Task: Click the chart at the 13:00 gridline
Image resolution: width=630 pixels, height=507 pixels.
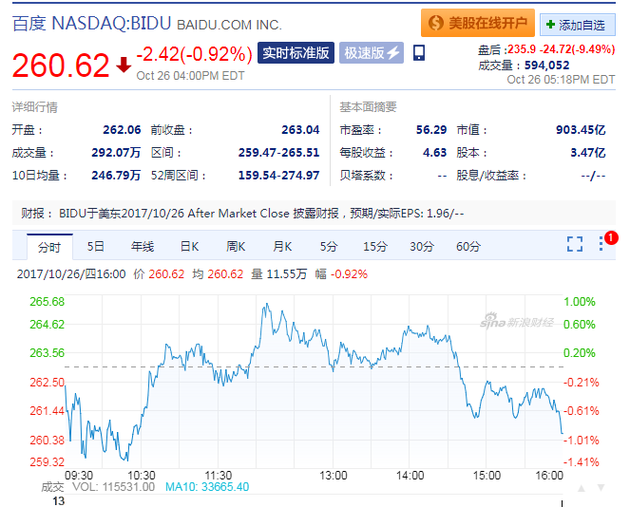Action: point(333,382)
